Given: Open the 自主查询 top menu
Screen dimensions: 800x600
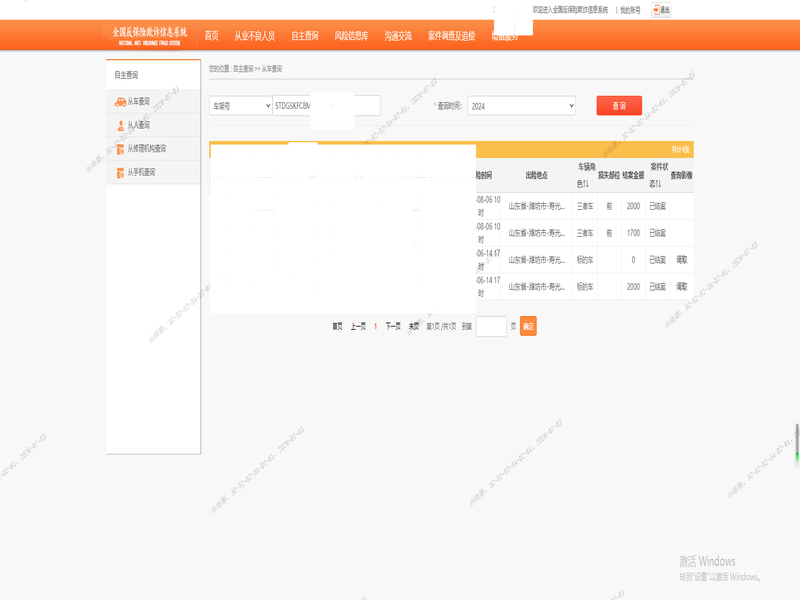Looking at the screenshot, I should coord(305,36).
